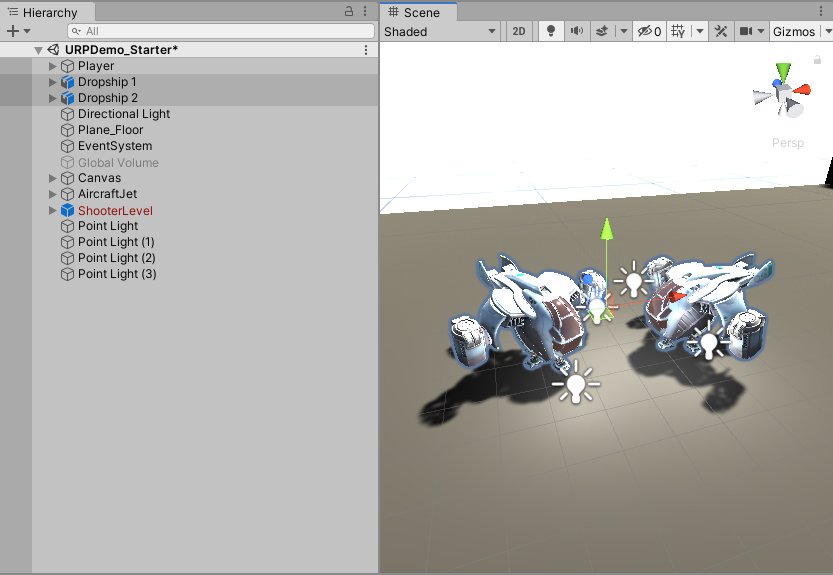Toggle scene lighting with the lightbulb icon
The width and height of the screenshot is (833, 575).
551,31
